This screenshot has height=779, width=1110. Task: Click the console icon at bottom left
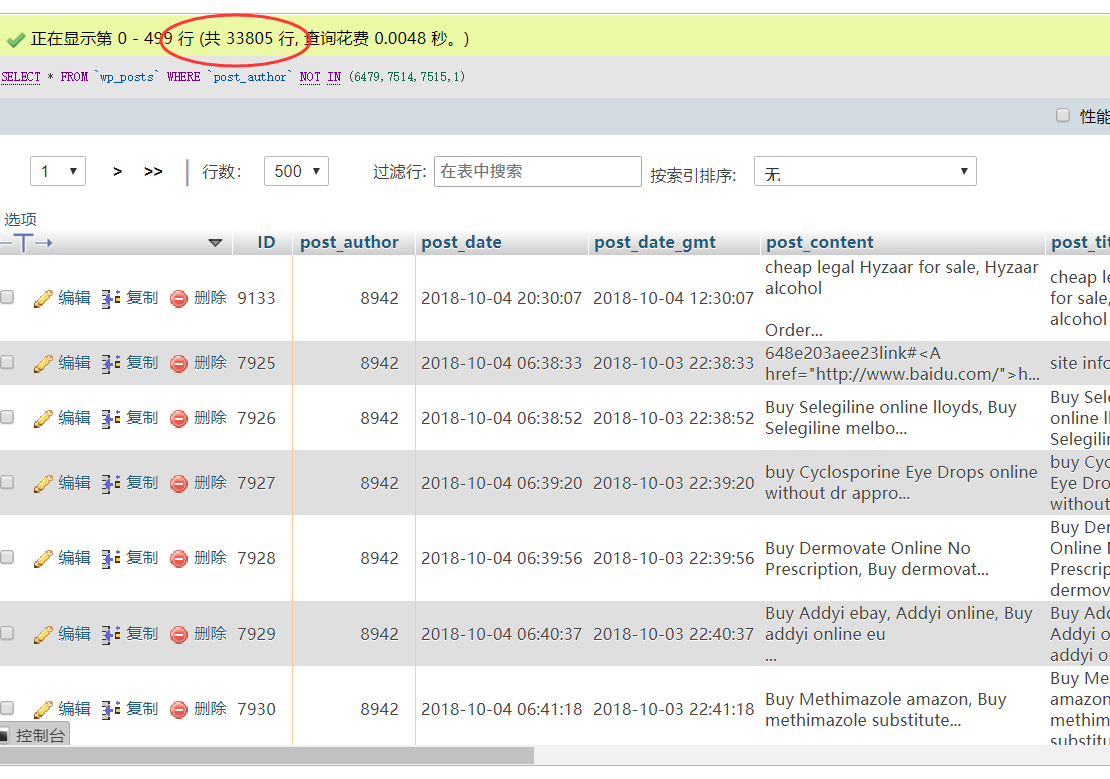point(5,735)
